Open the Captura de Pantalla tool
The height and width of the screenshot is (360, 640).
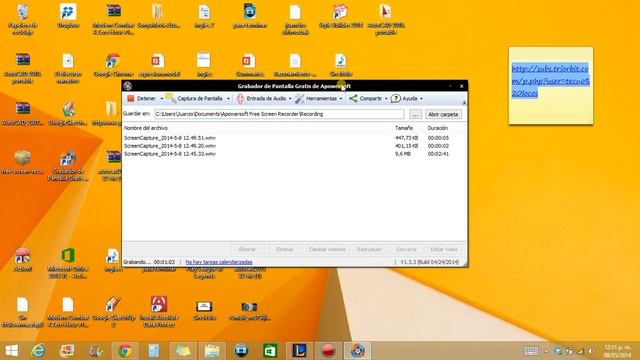pos(194,98)
